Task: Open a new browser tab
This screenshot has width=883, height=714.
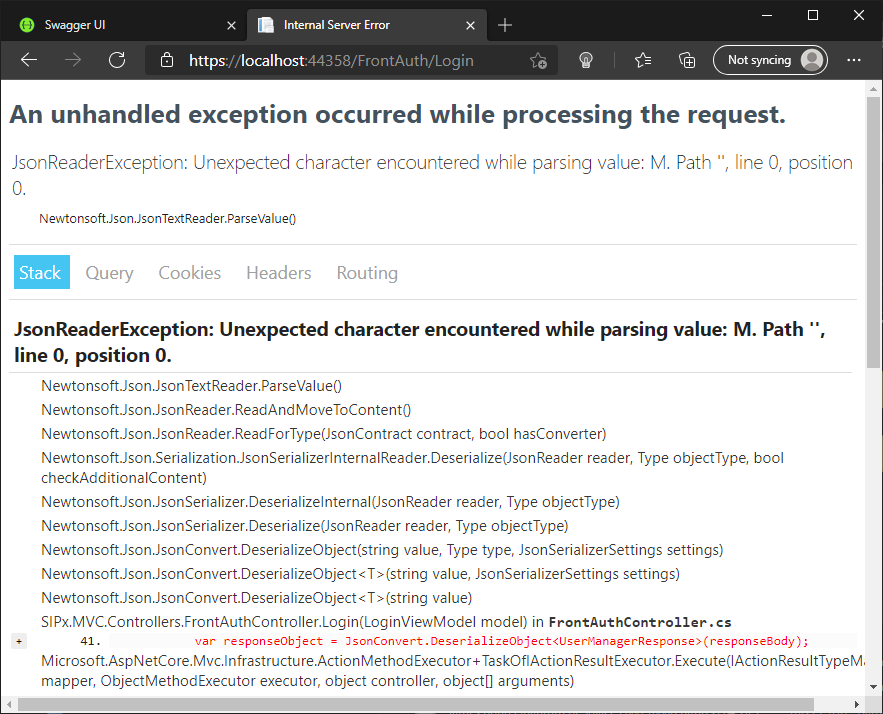Action: (x=505, y=25)
